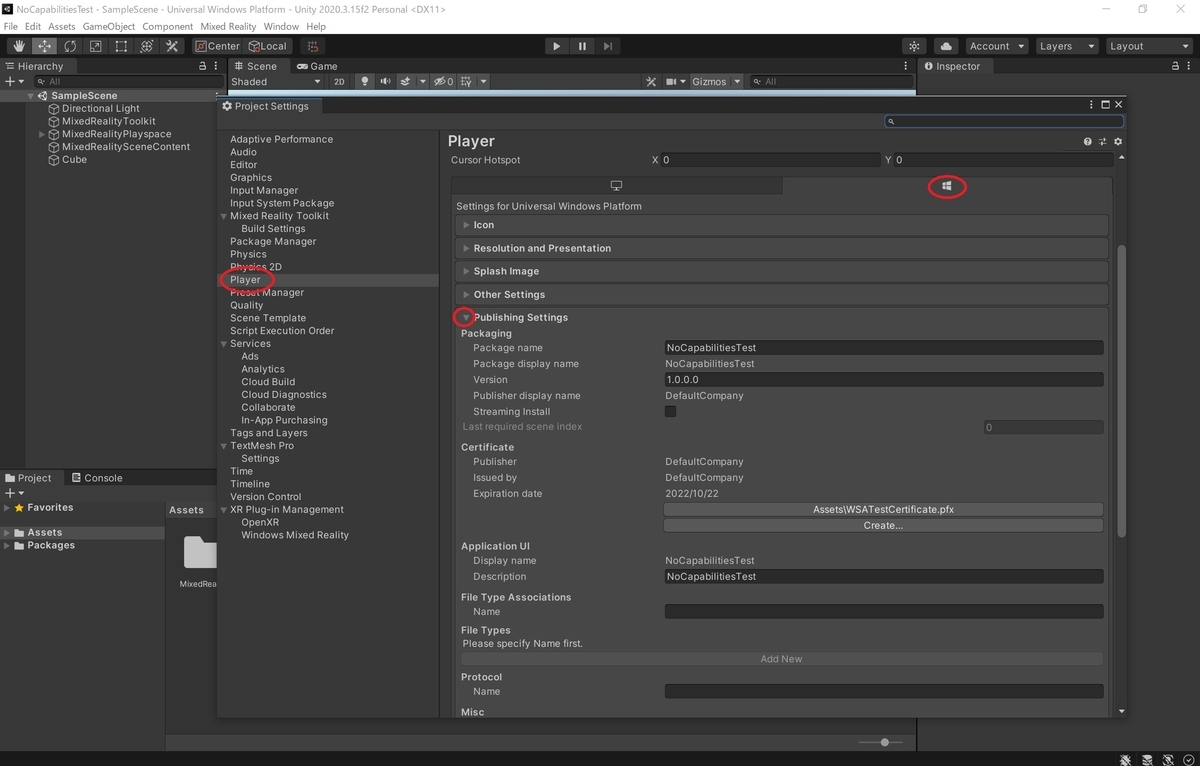This screenshot has width=1200, height=766.
Task: Select the Rect tool
Action: (121, 46)
